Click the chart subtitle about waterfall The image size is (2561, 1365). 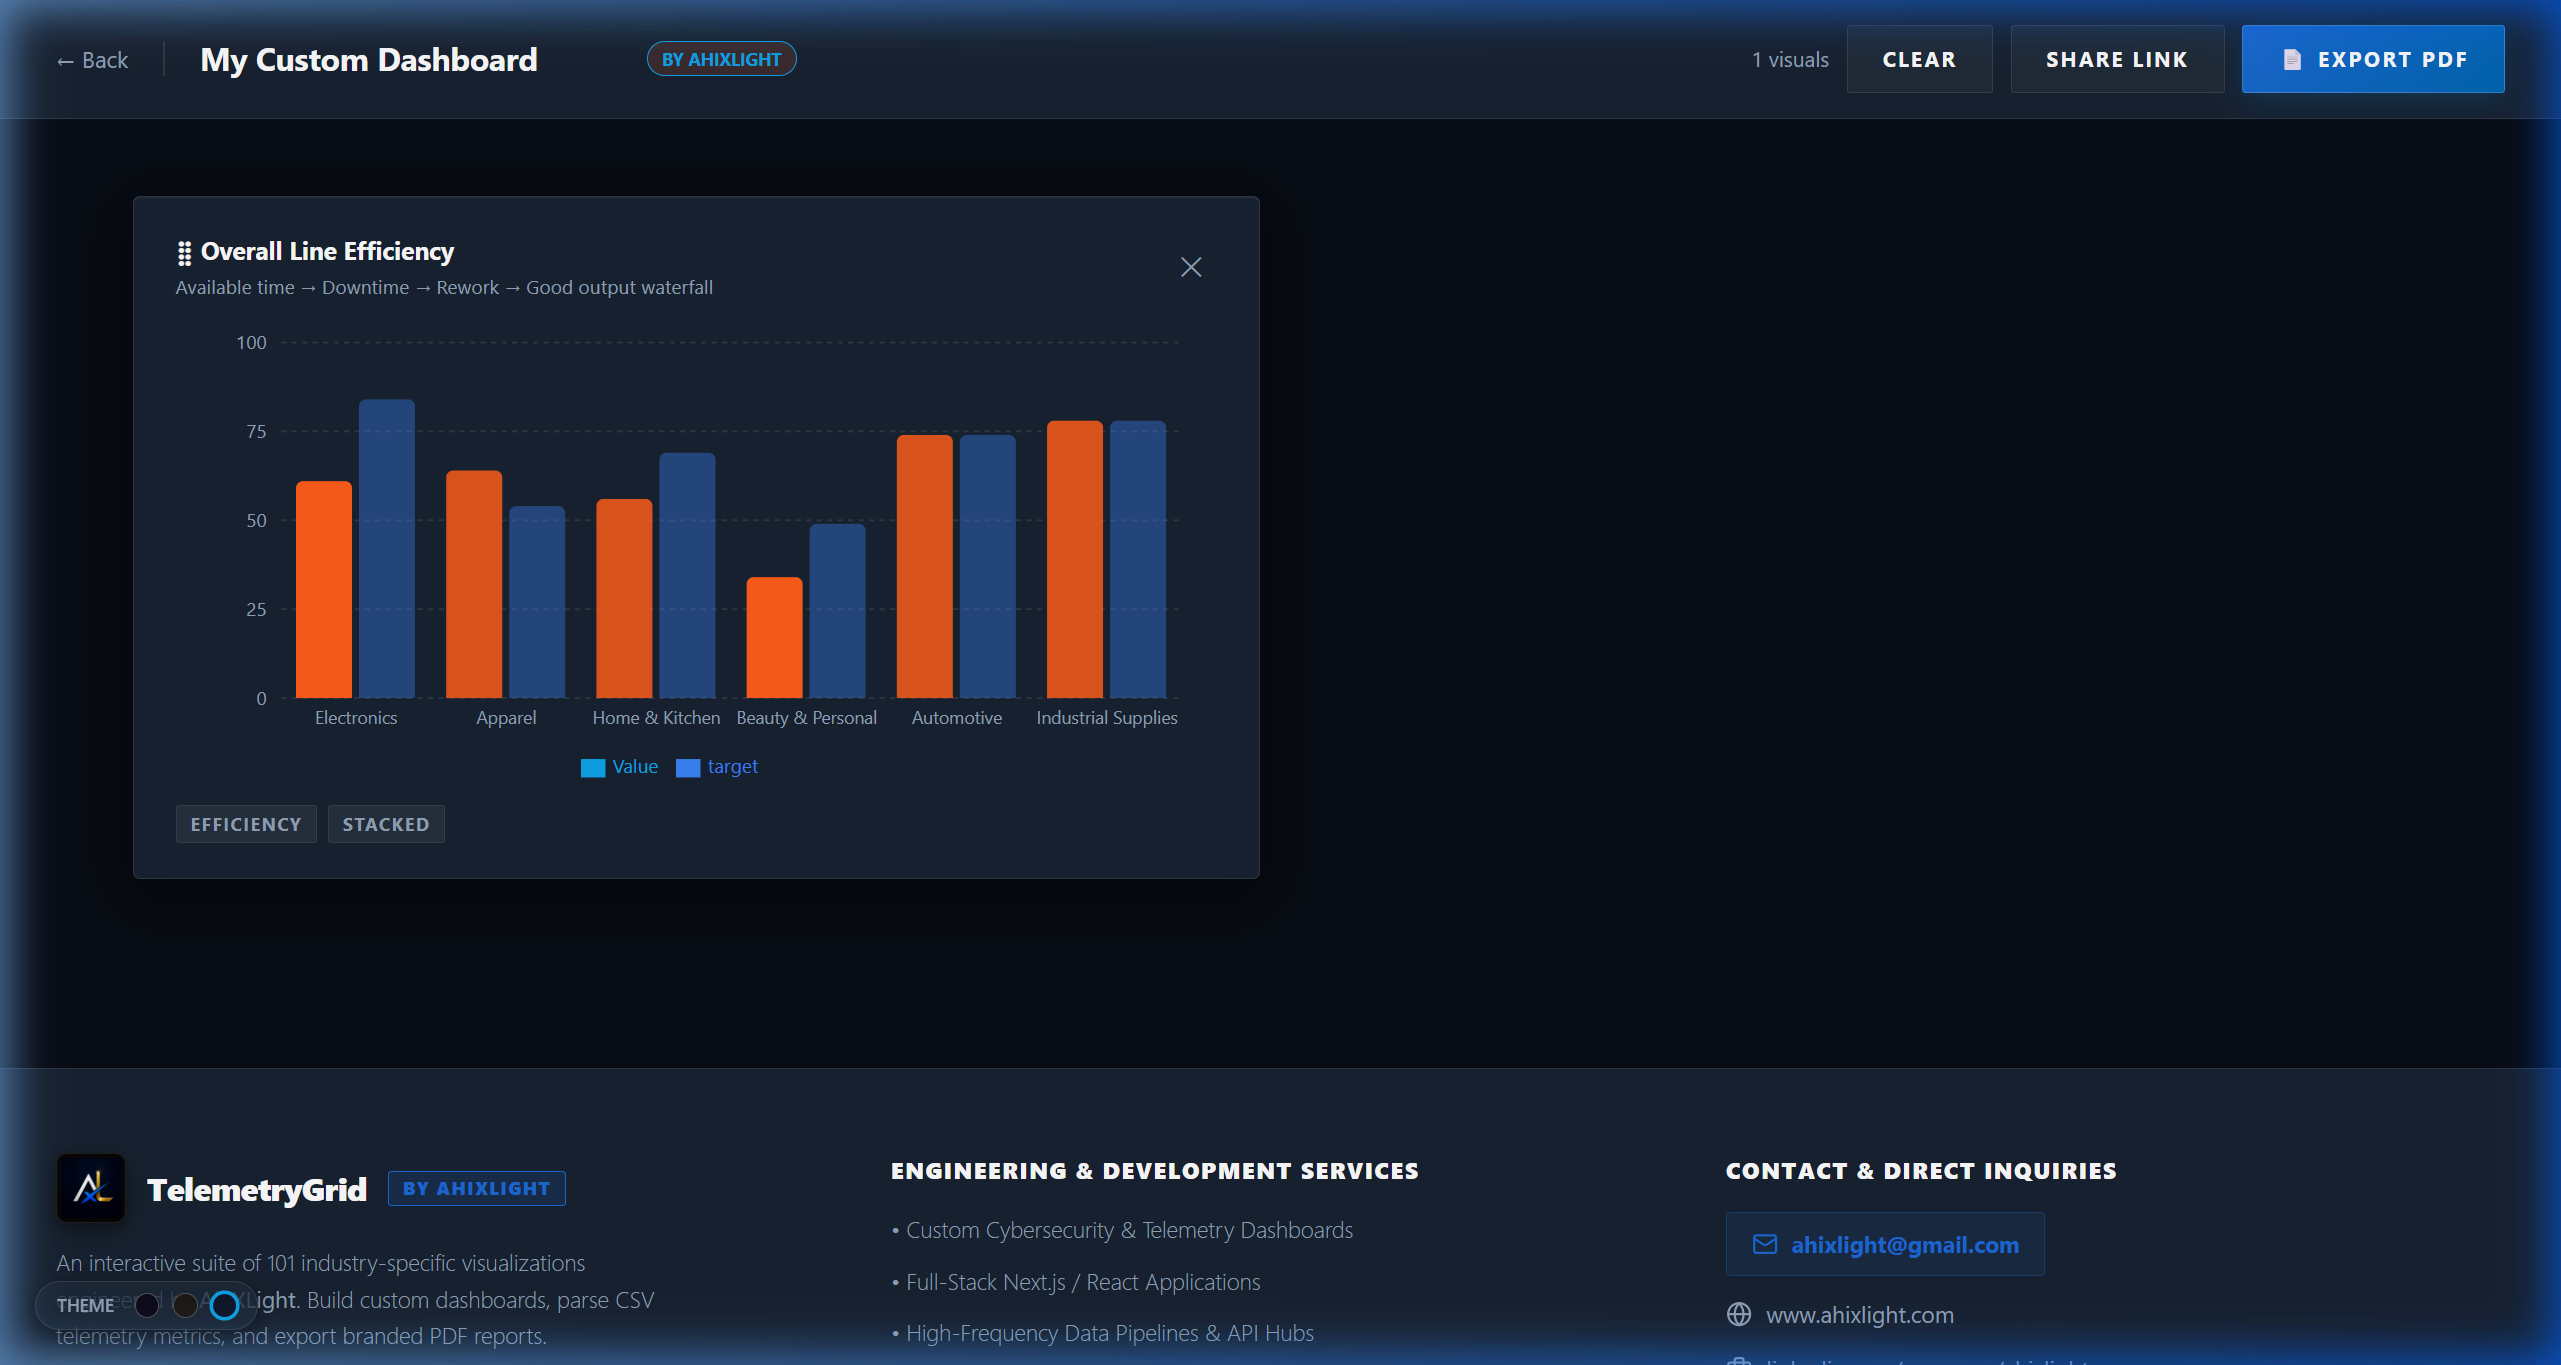tap(444, 288)
